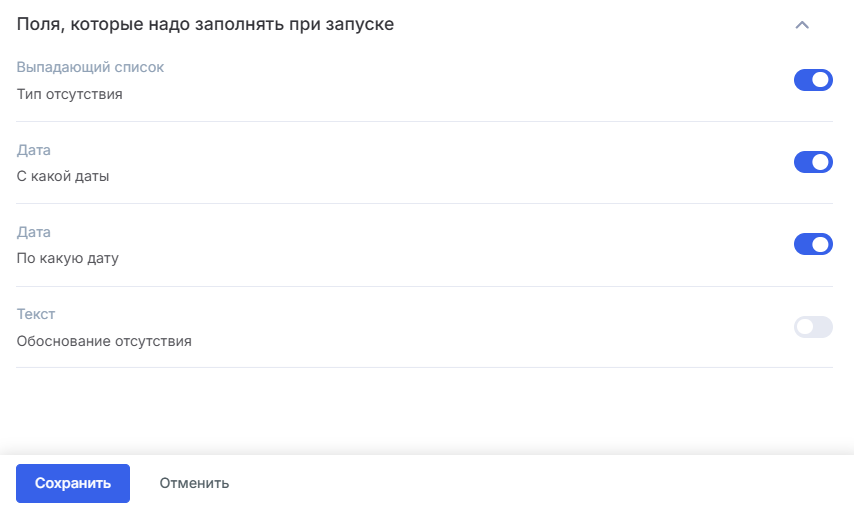The width and height of the screenshot is (854, 508).
Task: Select the 'Тип отсутствия' field name
Action: tap(70, 95)
